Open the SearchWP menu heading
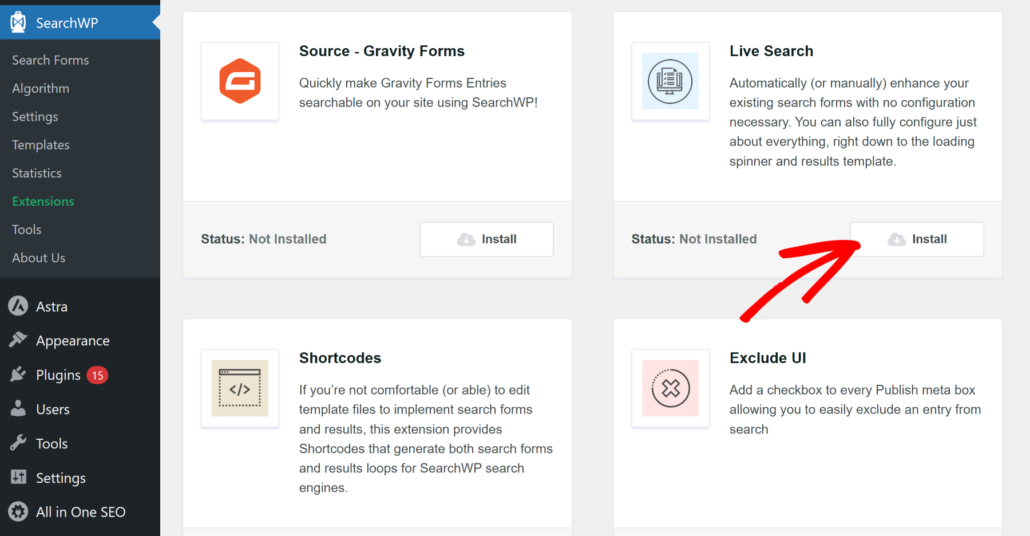This screenshot has height=536, width=1030. tap(67, 23)
